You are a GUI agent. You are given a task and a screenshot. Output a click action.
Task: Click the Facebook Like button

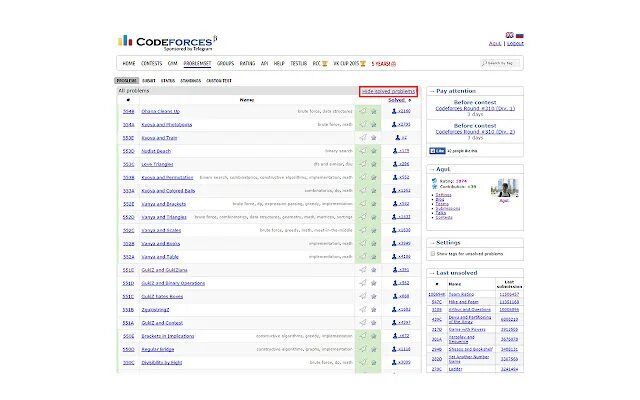(437, 151)
